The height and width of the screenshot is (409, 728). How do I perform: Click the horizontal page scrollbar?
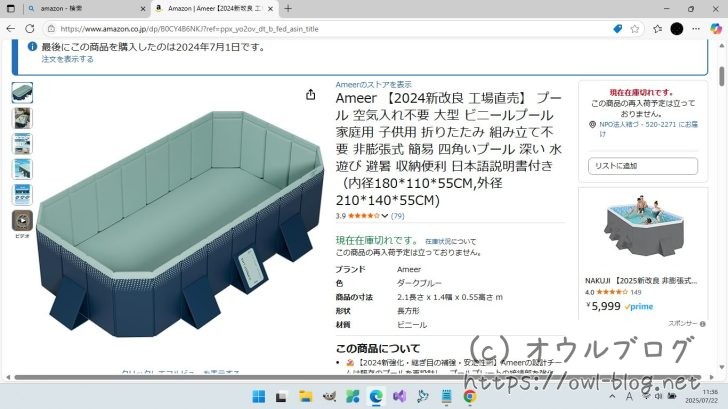[358, 377]
